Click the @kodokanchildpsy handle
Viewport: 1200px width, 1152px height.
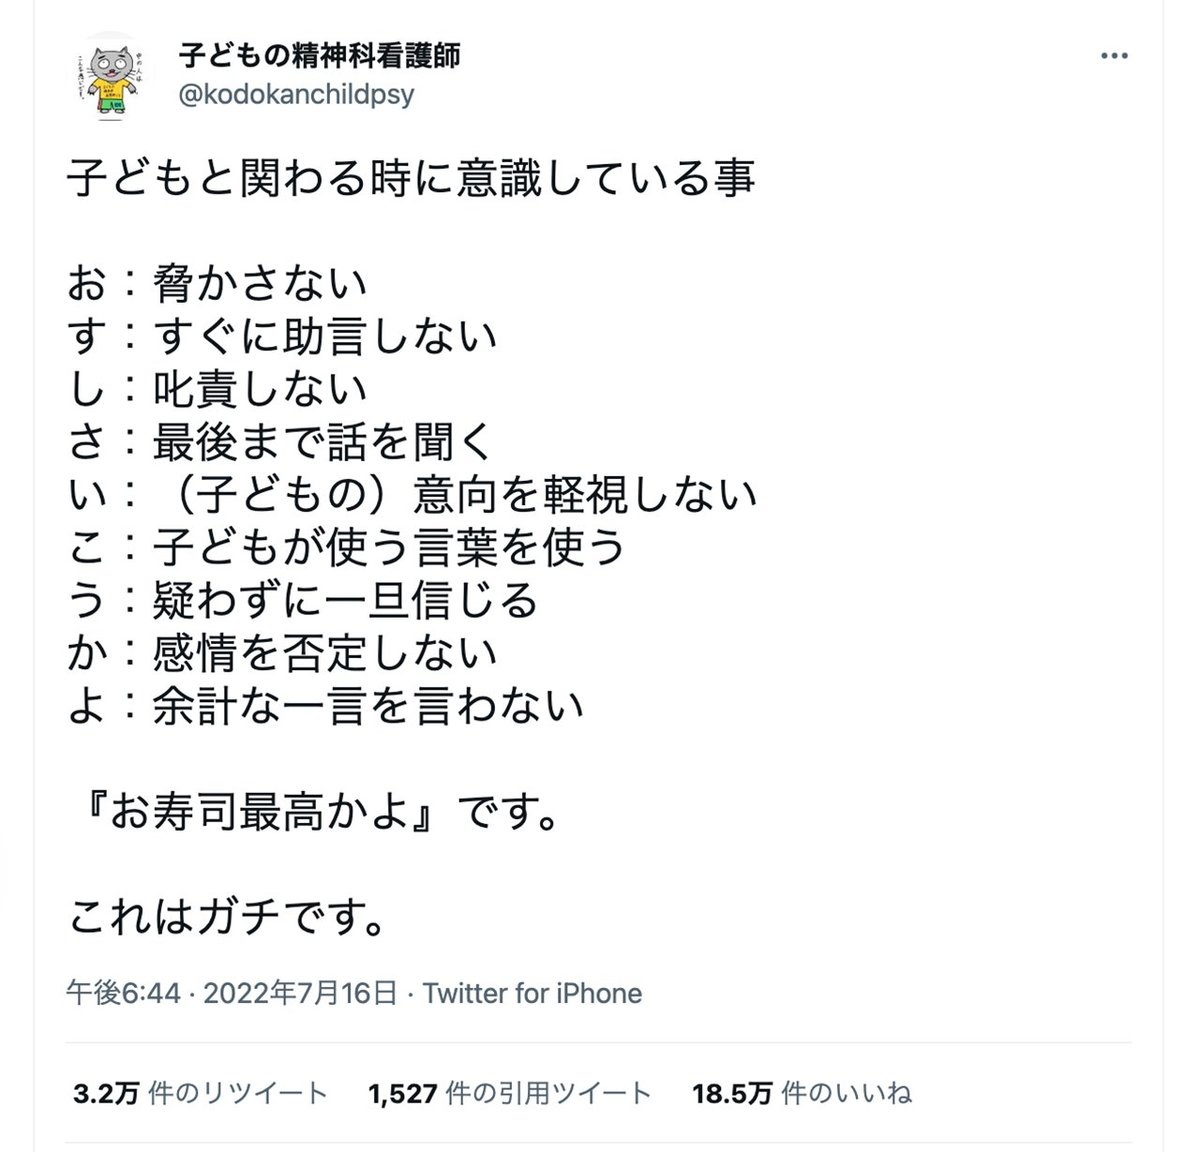point(295,95)
